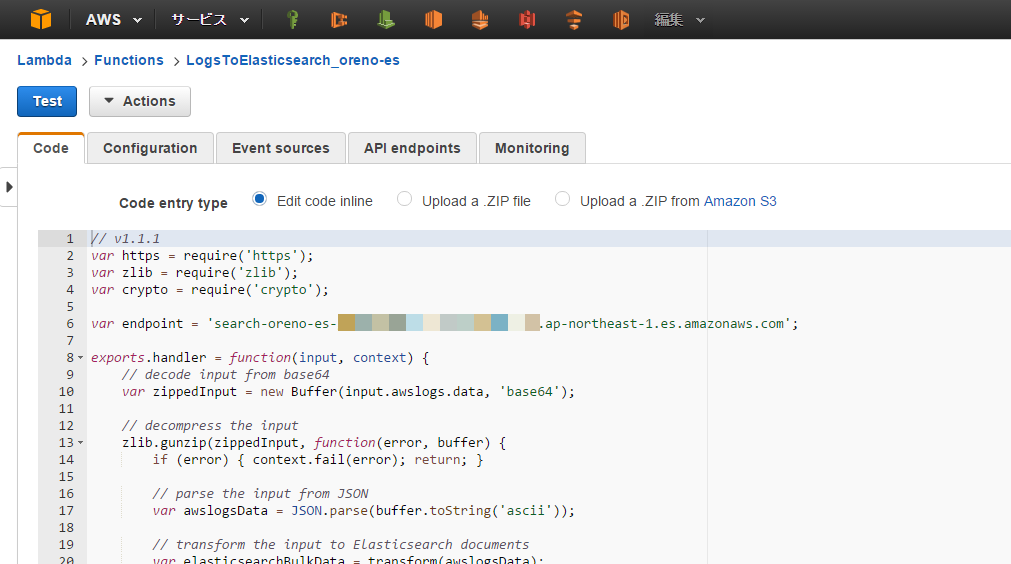Switch to the Code tab
This screenshot has width=1011, height=564.
click(51, 148)
